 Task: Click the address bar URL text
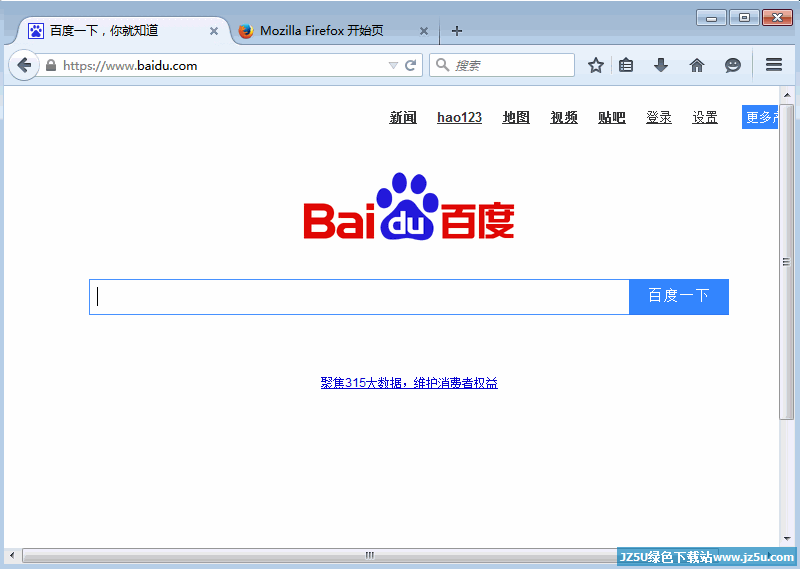[130, 66]
